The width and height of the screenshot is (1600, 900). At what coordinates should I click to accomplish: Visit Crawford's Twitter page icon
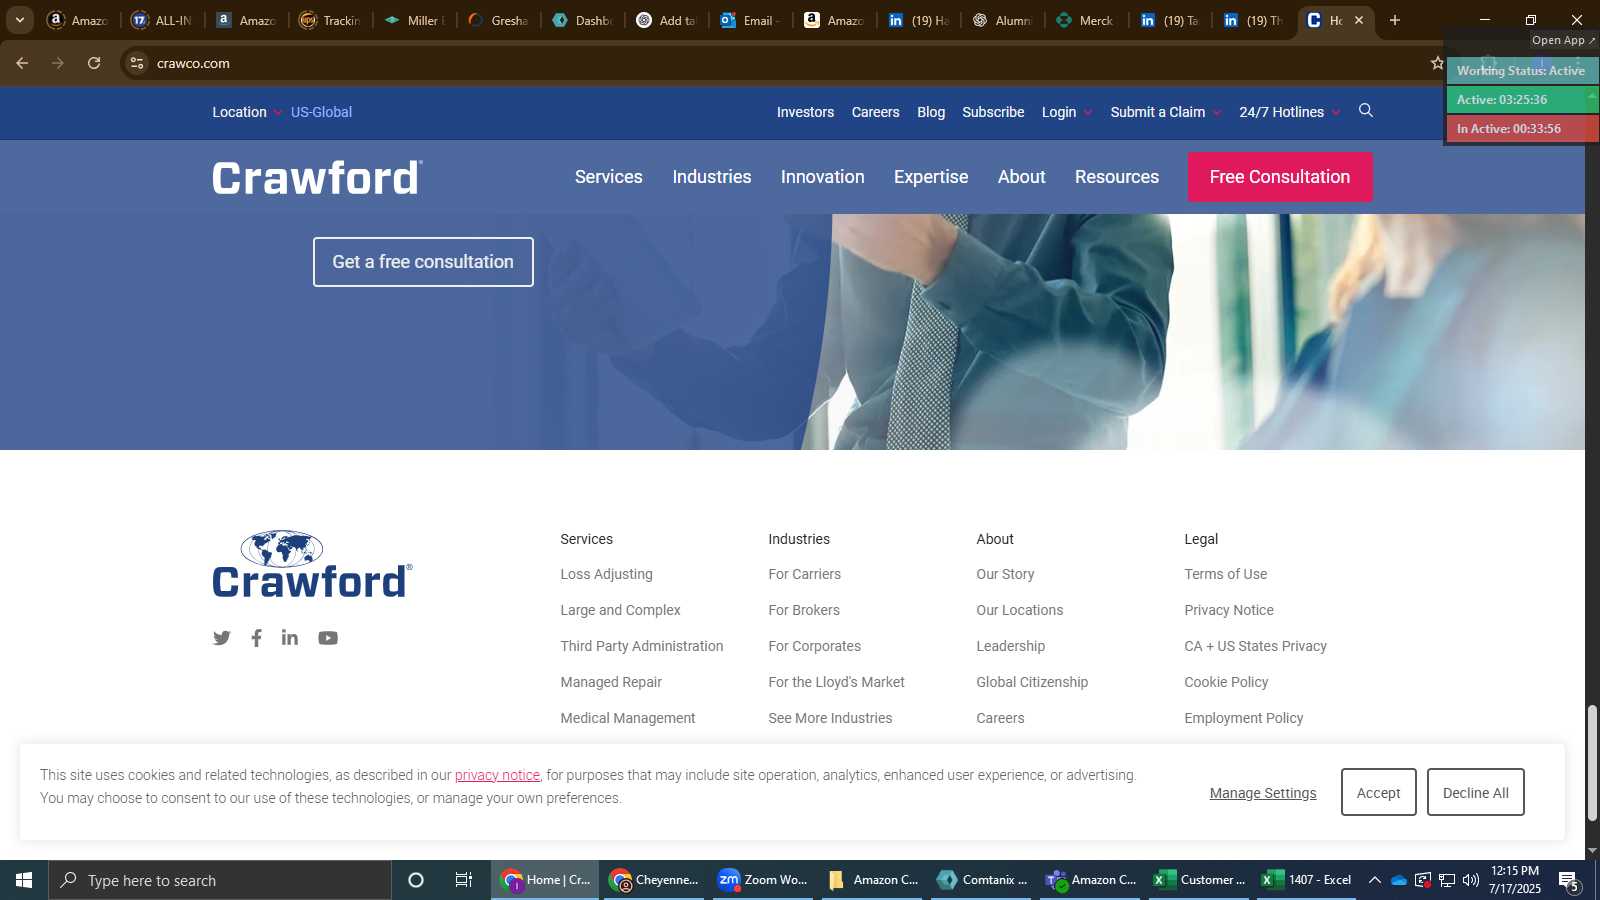222,638
